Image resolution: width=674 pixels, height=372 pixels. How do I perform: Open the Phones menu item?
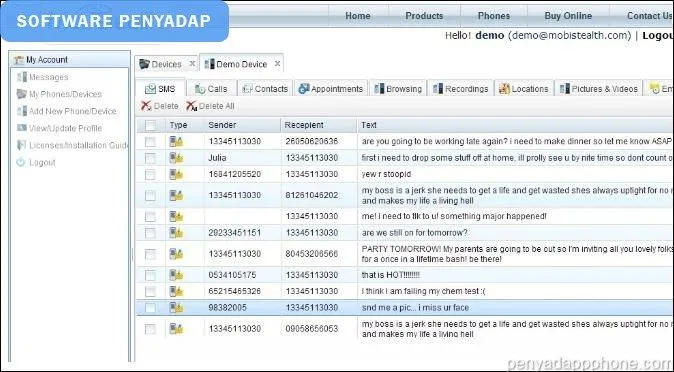493,16
